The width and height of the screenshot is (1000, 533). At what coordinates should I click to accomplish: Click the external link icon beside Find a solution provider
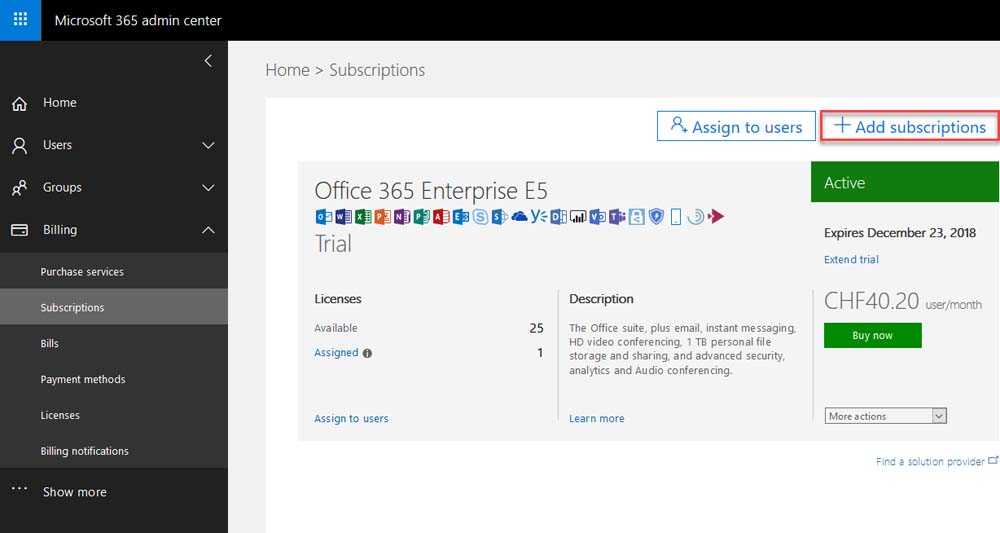993,460
